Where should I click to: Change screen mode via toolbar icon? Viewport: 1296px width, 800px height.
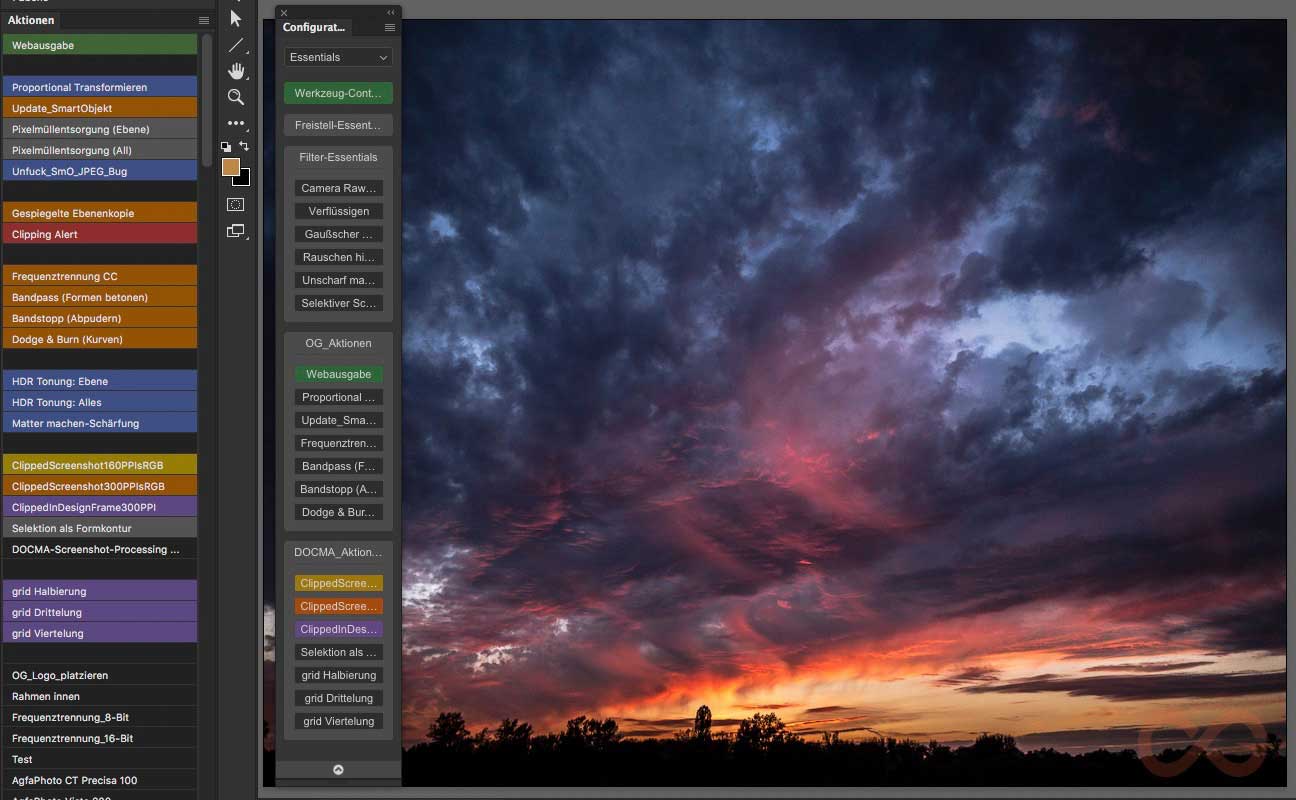click(235, 231)
